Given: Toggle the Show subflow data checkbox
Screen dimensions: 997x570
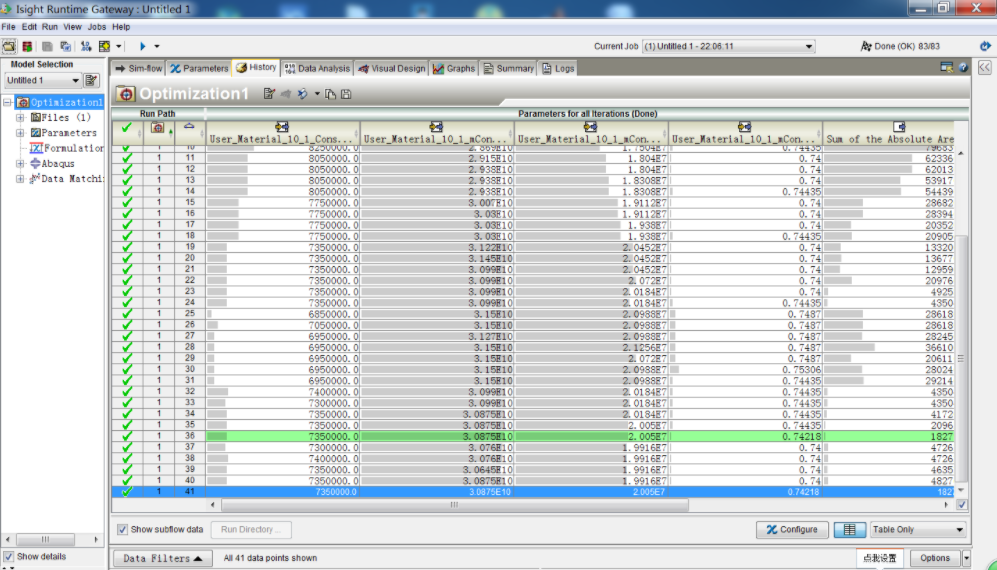Looking at the screenshot, I should click(123, 529).
